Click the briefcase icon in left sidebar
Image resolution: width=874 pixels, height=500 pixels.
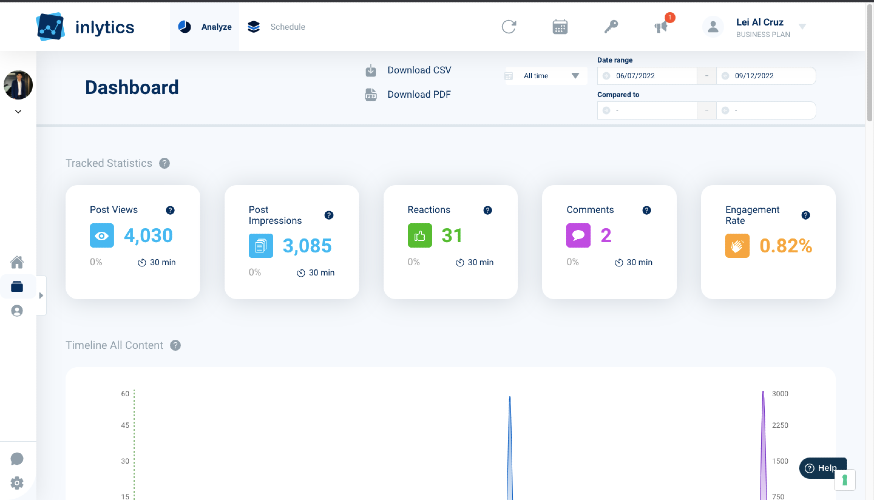pos(17,287)
